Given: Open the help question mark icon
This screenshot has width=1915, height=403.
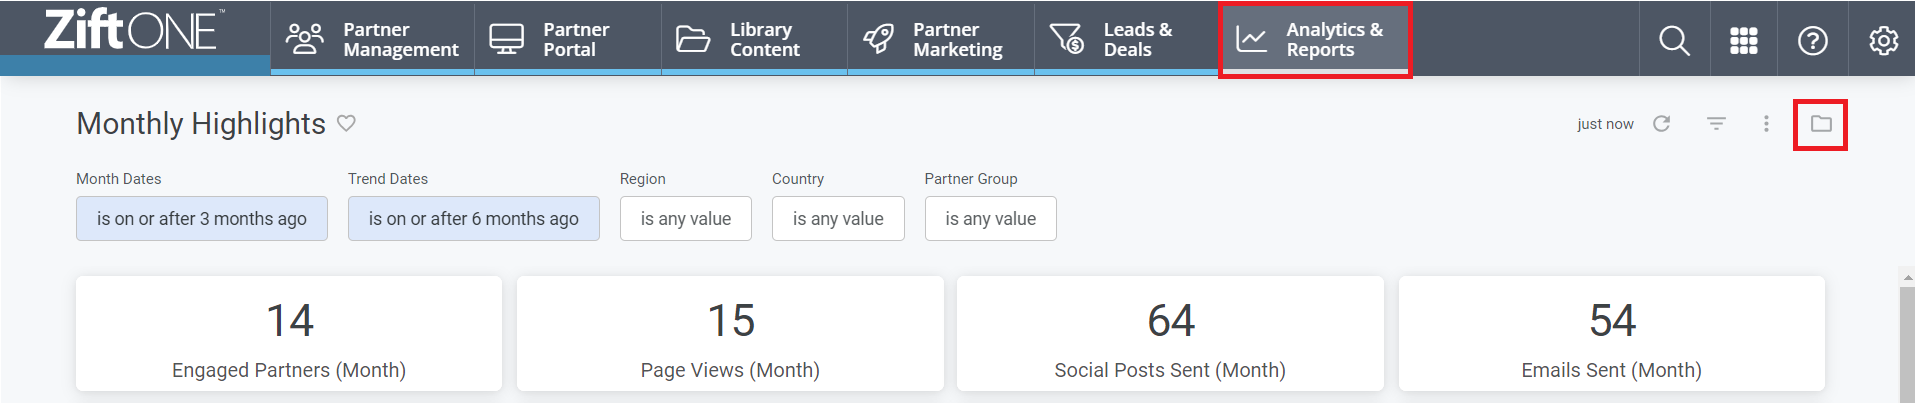Looking at the screenshot, I should click(x=1813, y=40).
